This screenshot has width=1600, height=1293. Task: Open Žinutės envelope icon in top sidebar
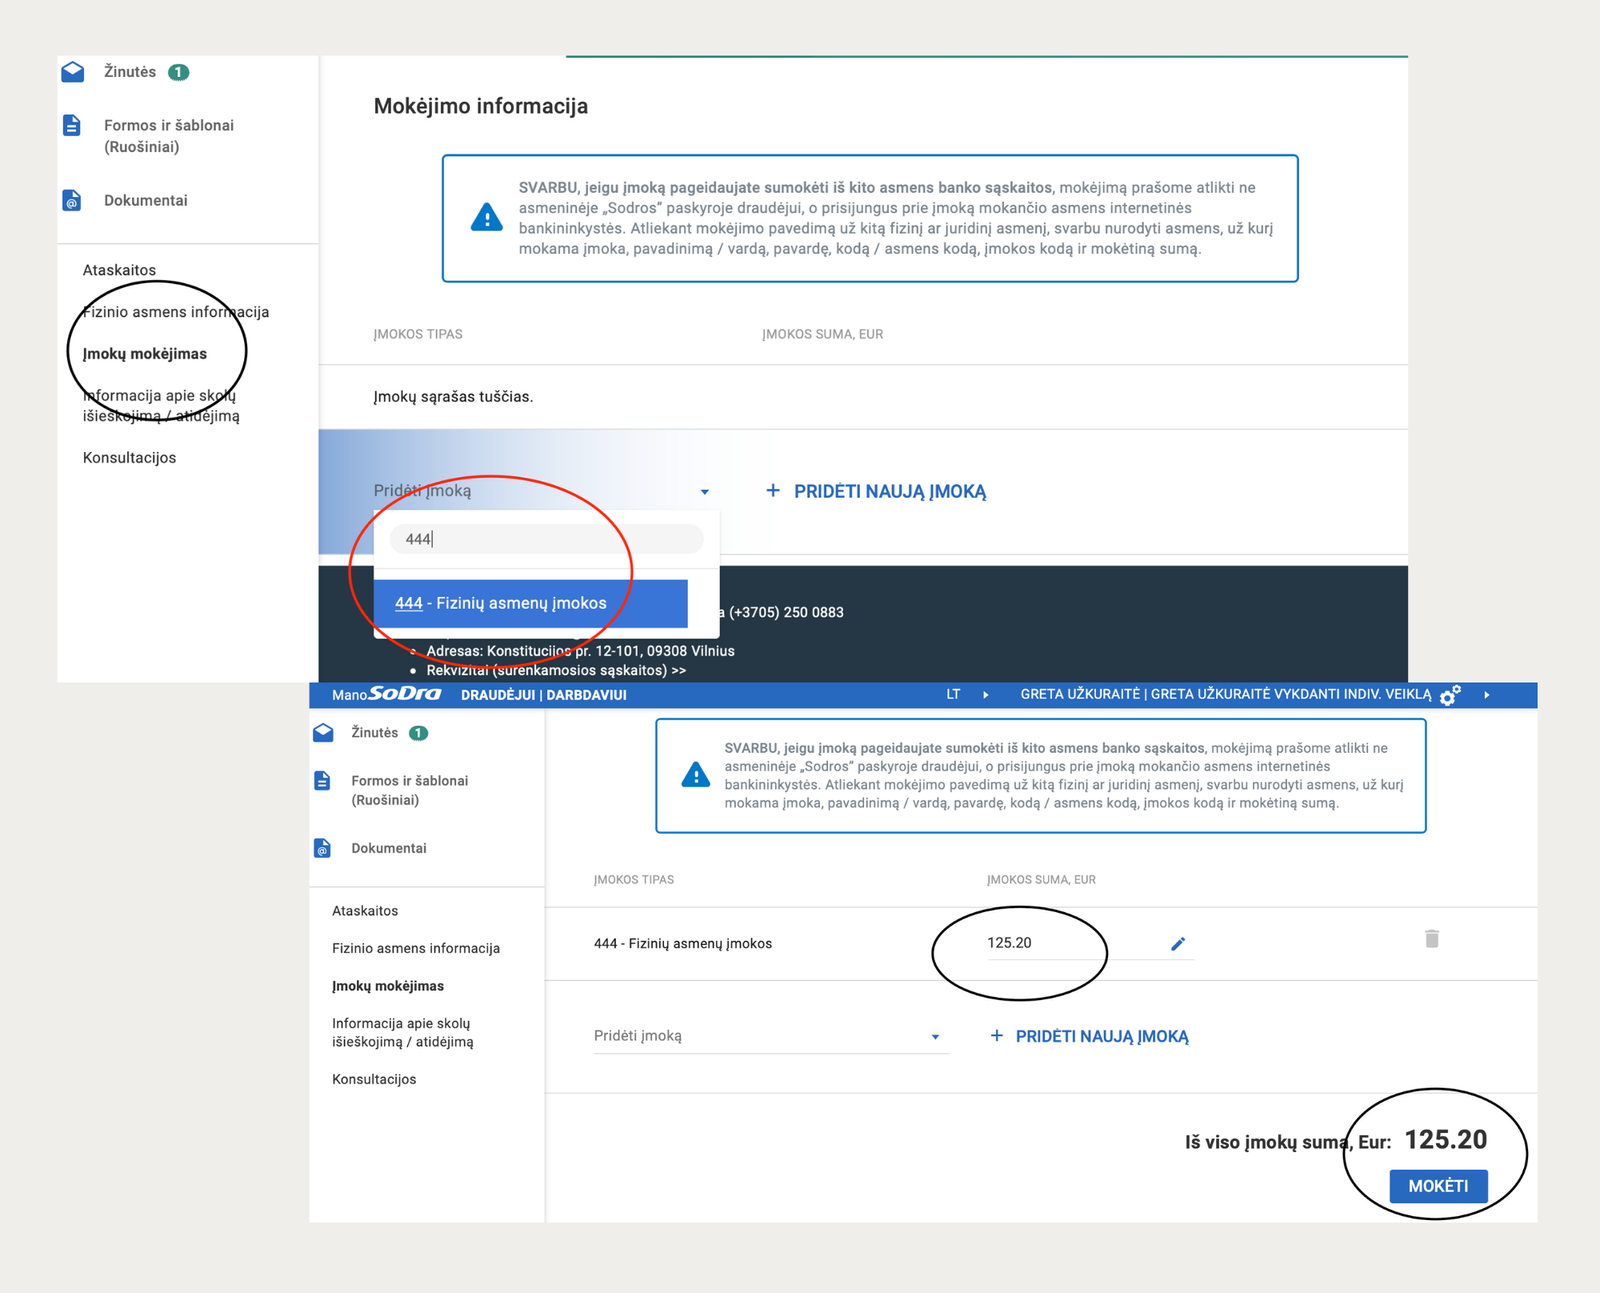coord(73,72)
